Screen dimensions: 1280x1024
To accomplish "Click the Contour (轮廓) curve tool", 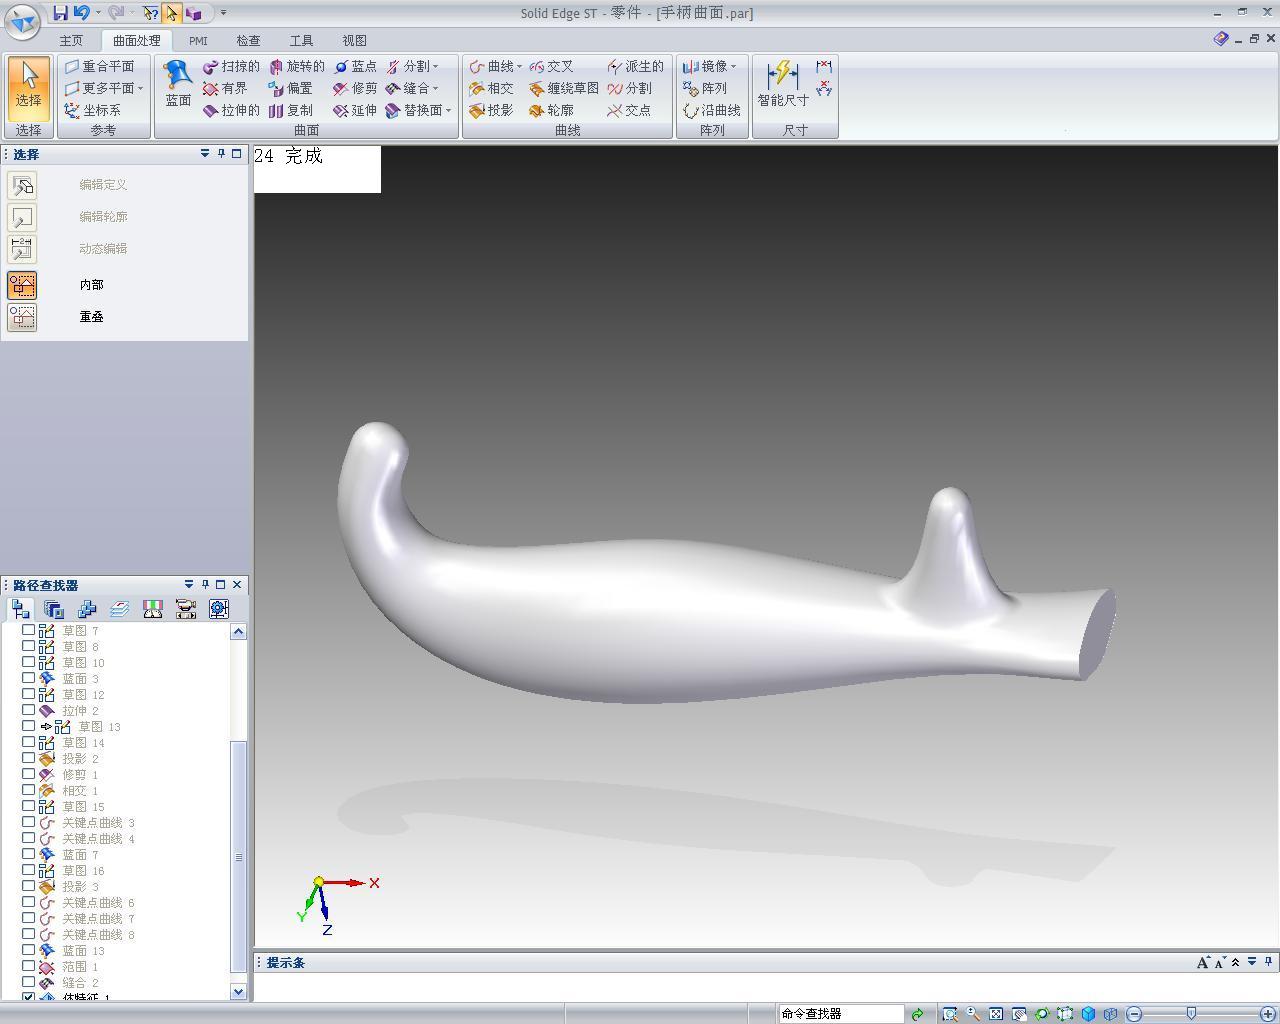I will (x=551, y=110).
